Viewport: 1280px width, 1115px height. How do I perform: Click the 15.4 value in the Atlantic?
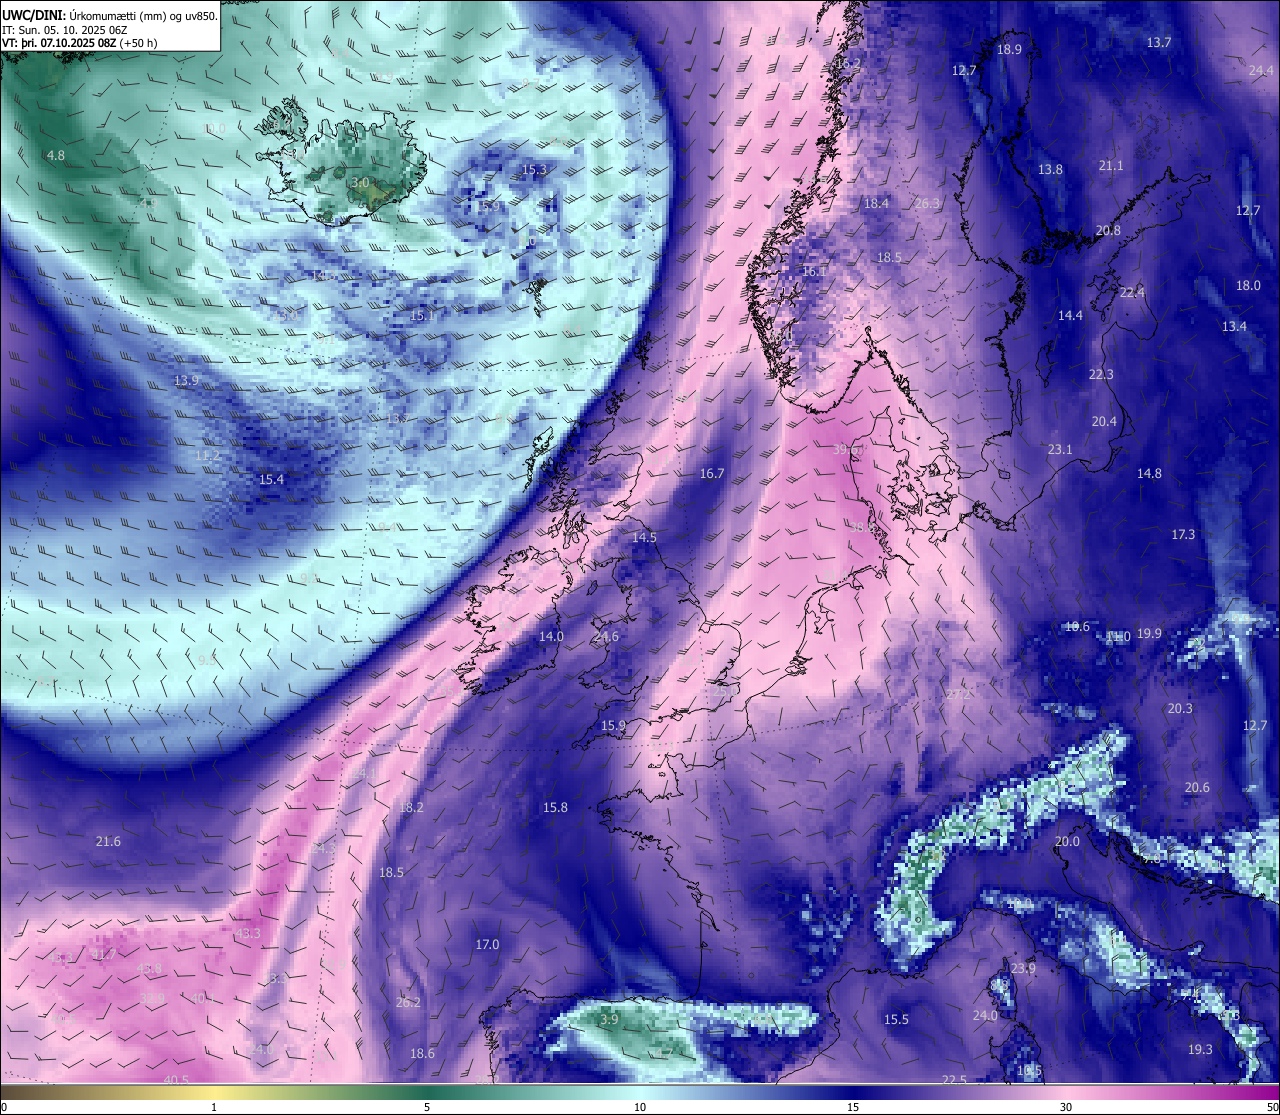pos(272,480)
